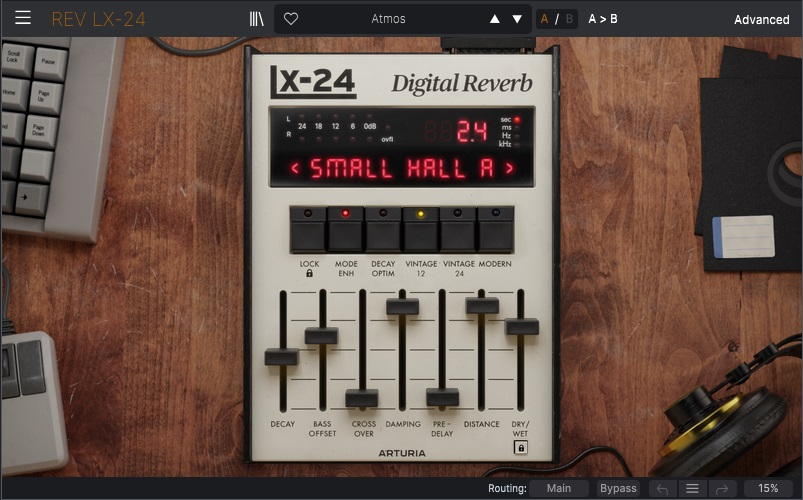Open the undo history list icon
The image size is (803, 500).
pyautogui.click(x=691, y=488)
